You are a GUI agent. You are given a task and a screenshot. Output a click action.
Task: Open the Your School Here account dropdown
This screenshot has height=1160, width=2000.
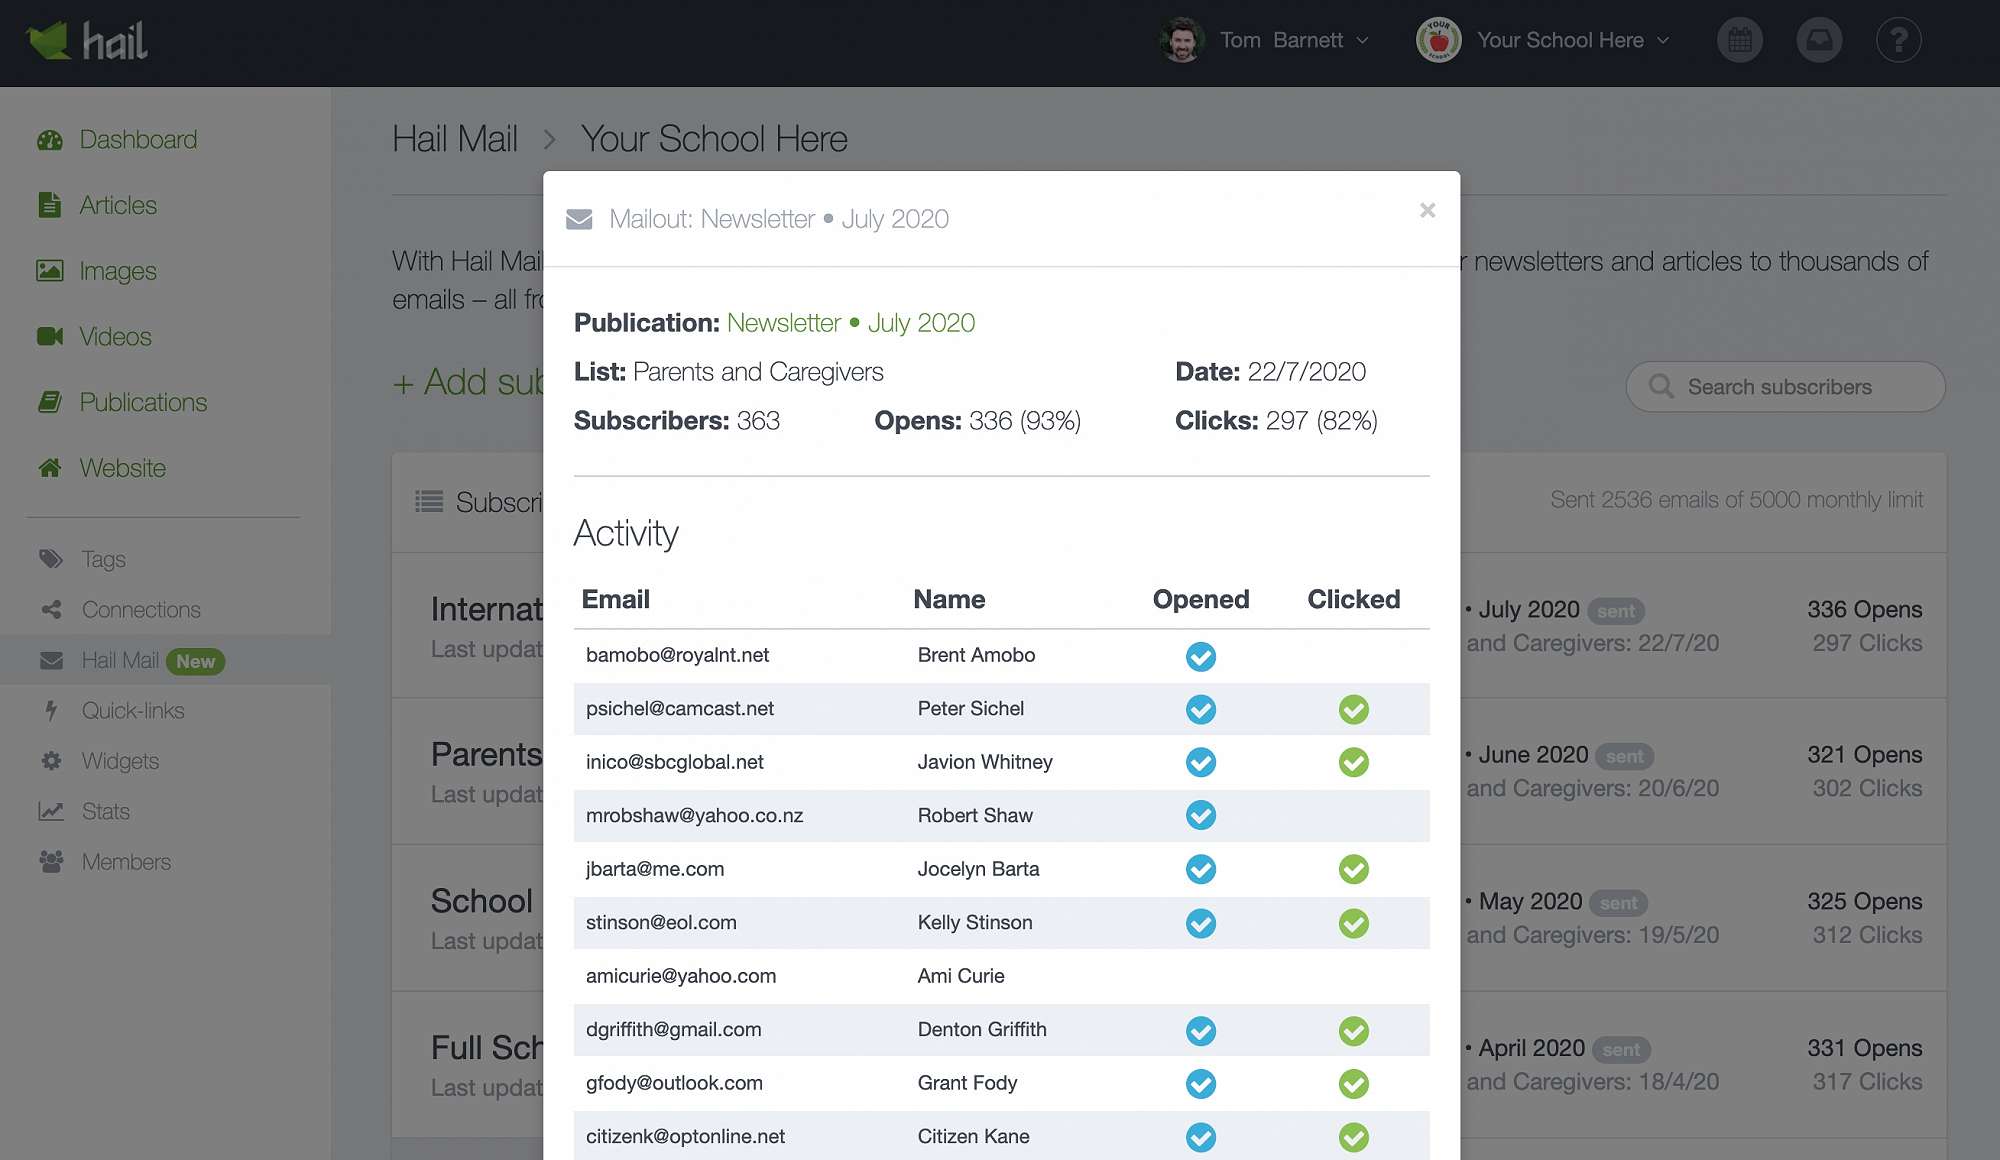(1560, 41)
